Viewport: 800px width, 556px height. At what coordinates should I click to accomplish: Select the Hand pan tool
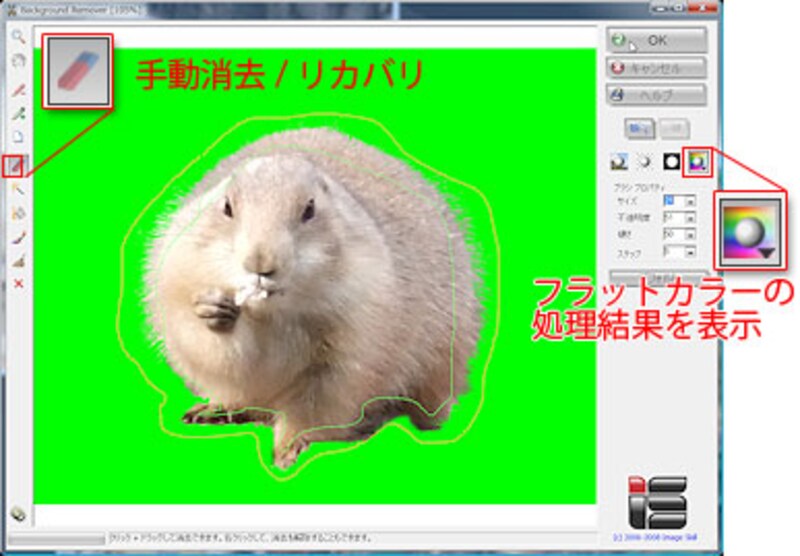[17, 60]
